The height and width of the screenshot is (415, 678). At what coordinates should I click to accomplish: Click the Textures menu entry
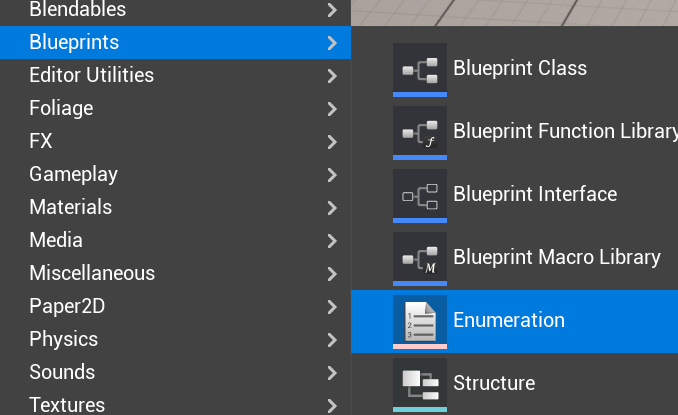pos(68,405)
